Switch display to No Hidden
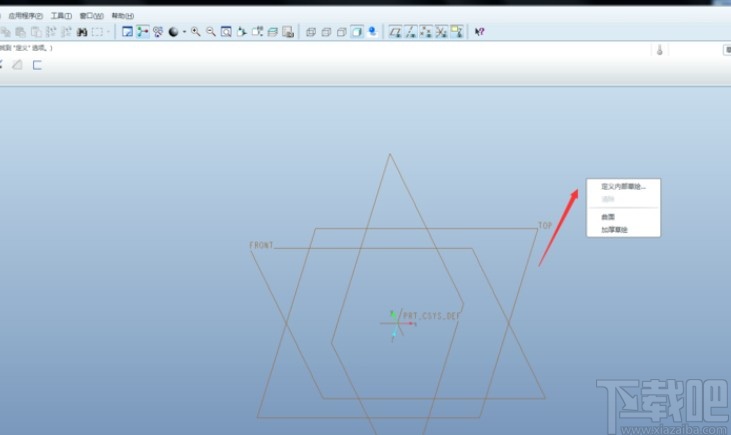The width and height of the screenshot is (731, 435). (x=342, y=32)
